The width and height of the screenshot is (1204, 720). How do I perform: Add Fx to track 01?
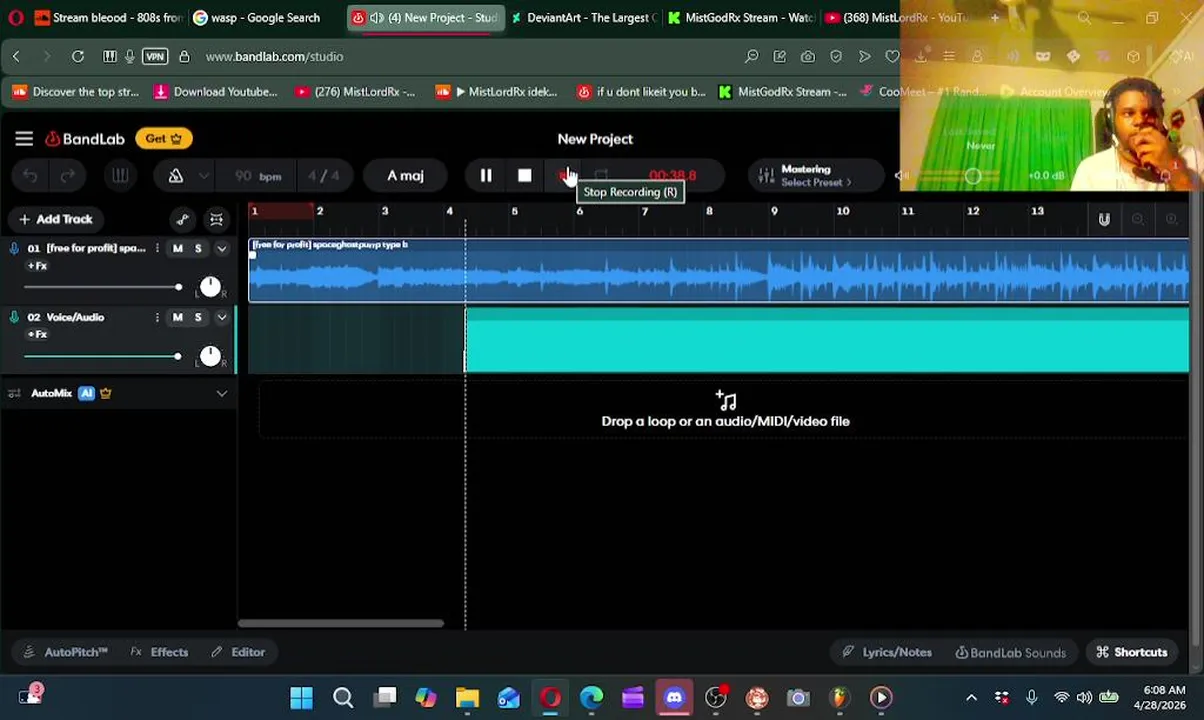[x=37, y=266]
